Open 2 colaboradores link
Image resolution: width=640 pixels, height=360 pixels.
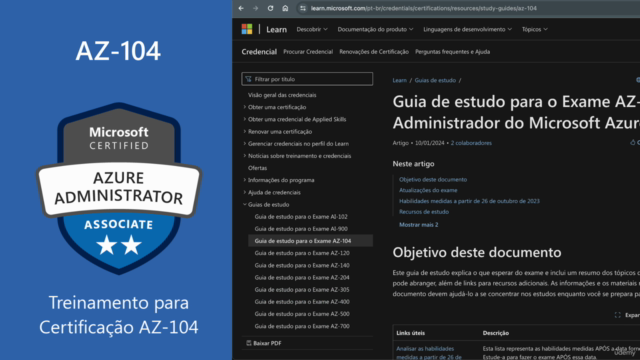click(471, 143)
